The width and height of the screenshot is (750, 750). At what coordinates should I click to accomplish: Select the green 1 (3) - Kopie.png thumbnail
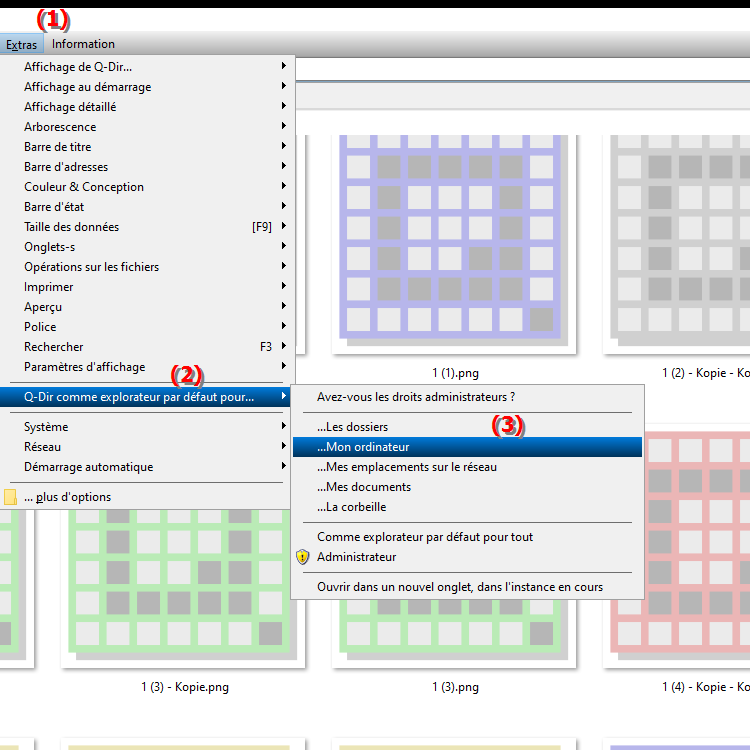(183, 587)
